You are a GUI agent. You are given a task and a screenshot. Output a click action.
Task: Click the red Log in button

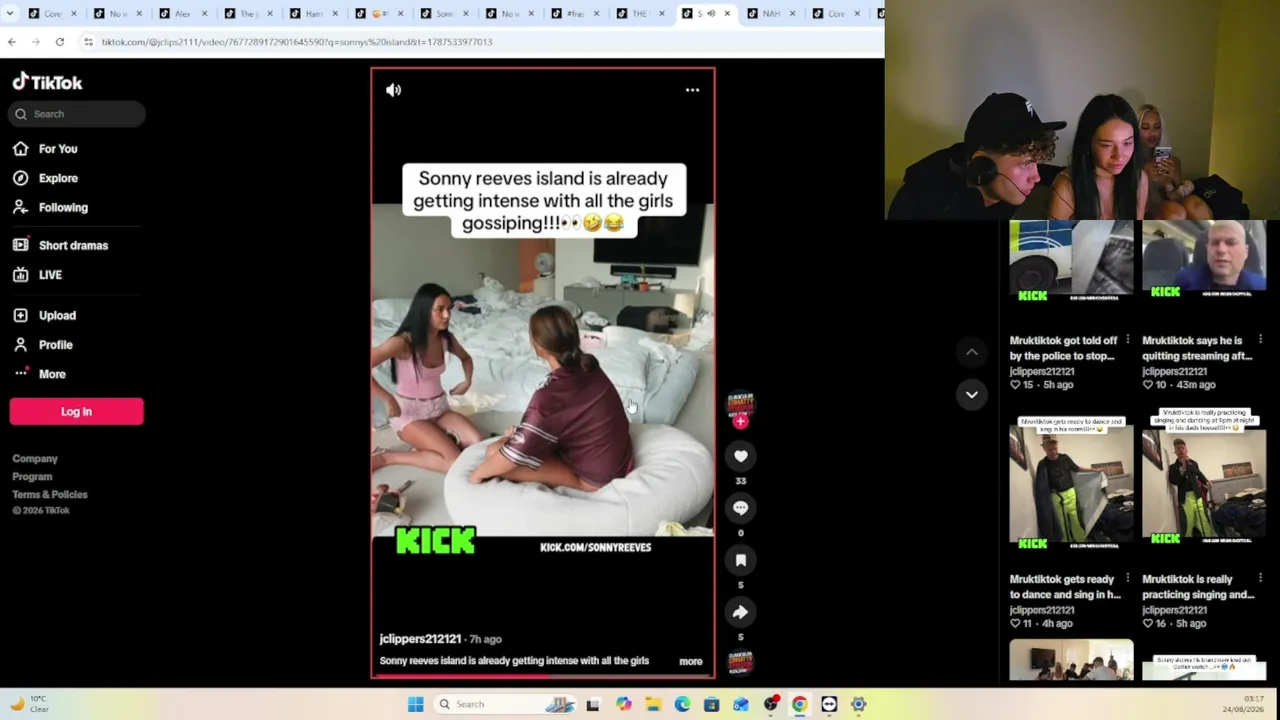[77, 412]
